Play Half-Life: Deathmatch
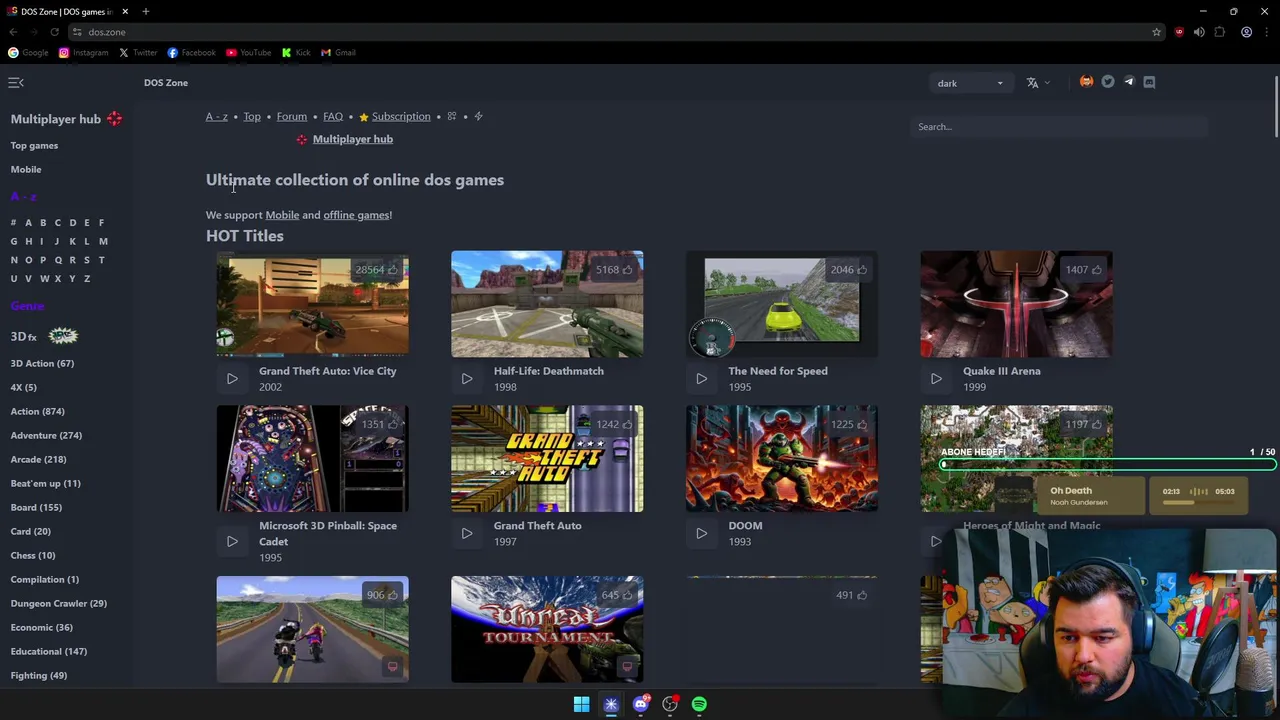1280x720 pixels. [x=467, y=379]
